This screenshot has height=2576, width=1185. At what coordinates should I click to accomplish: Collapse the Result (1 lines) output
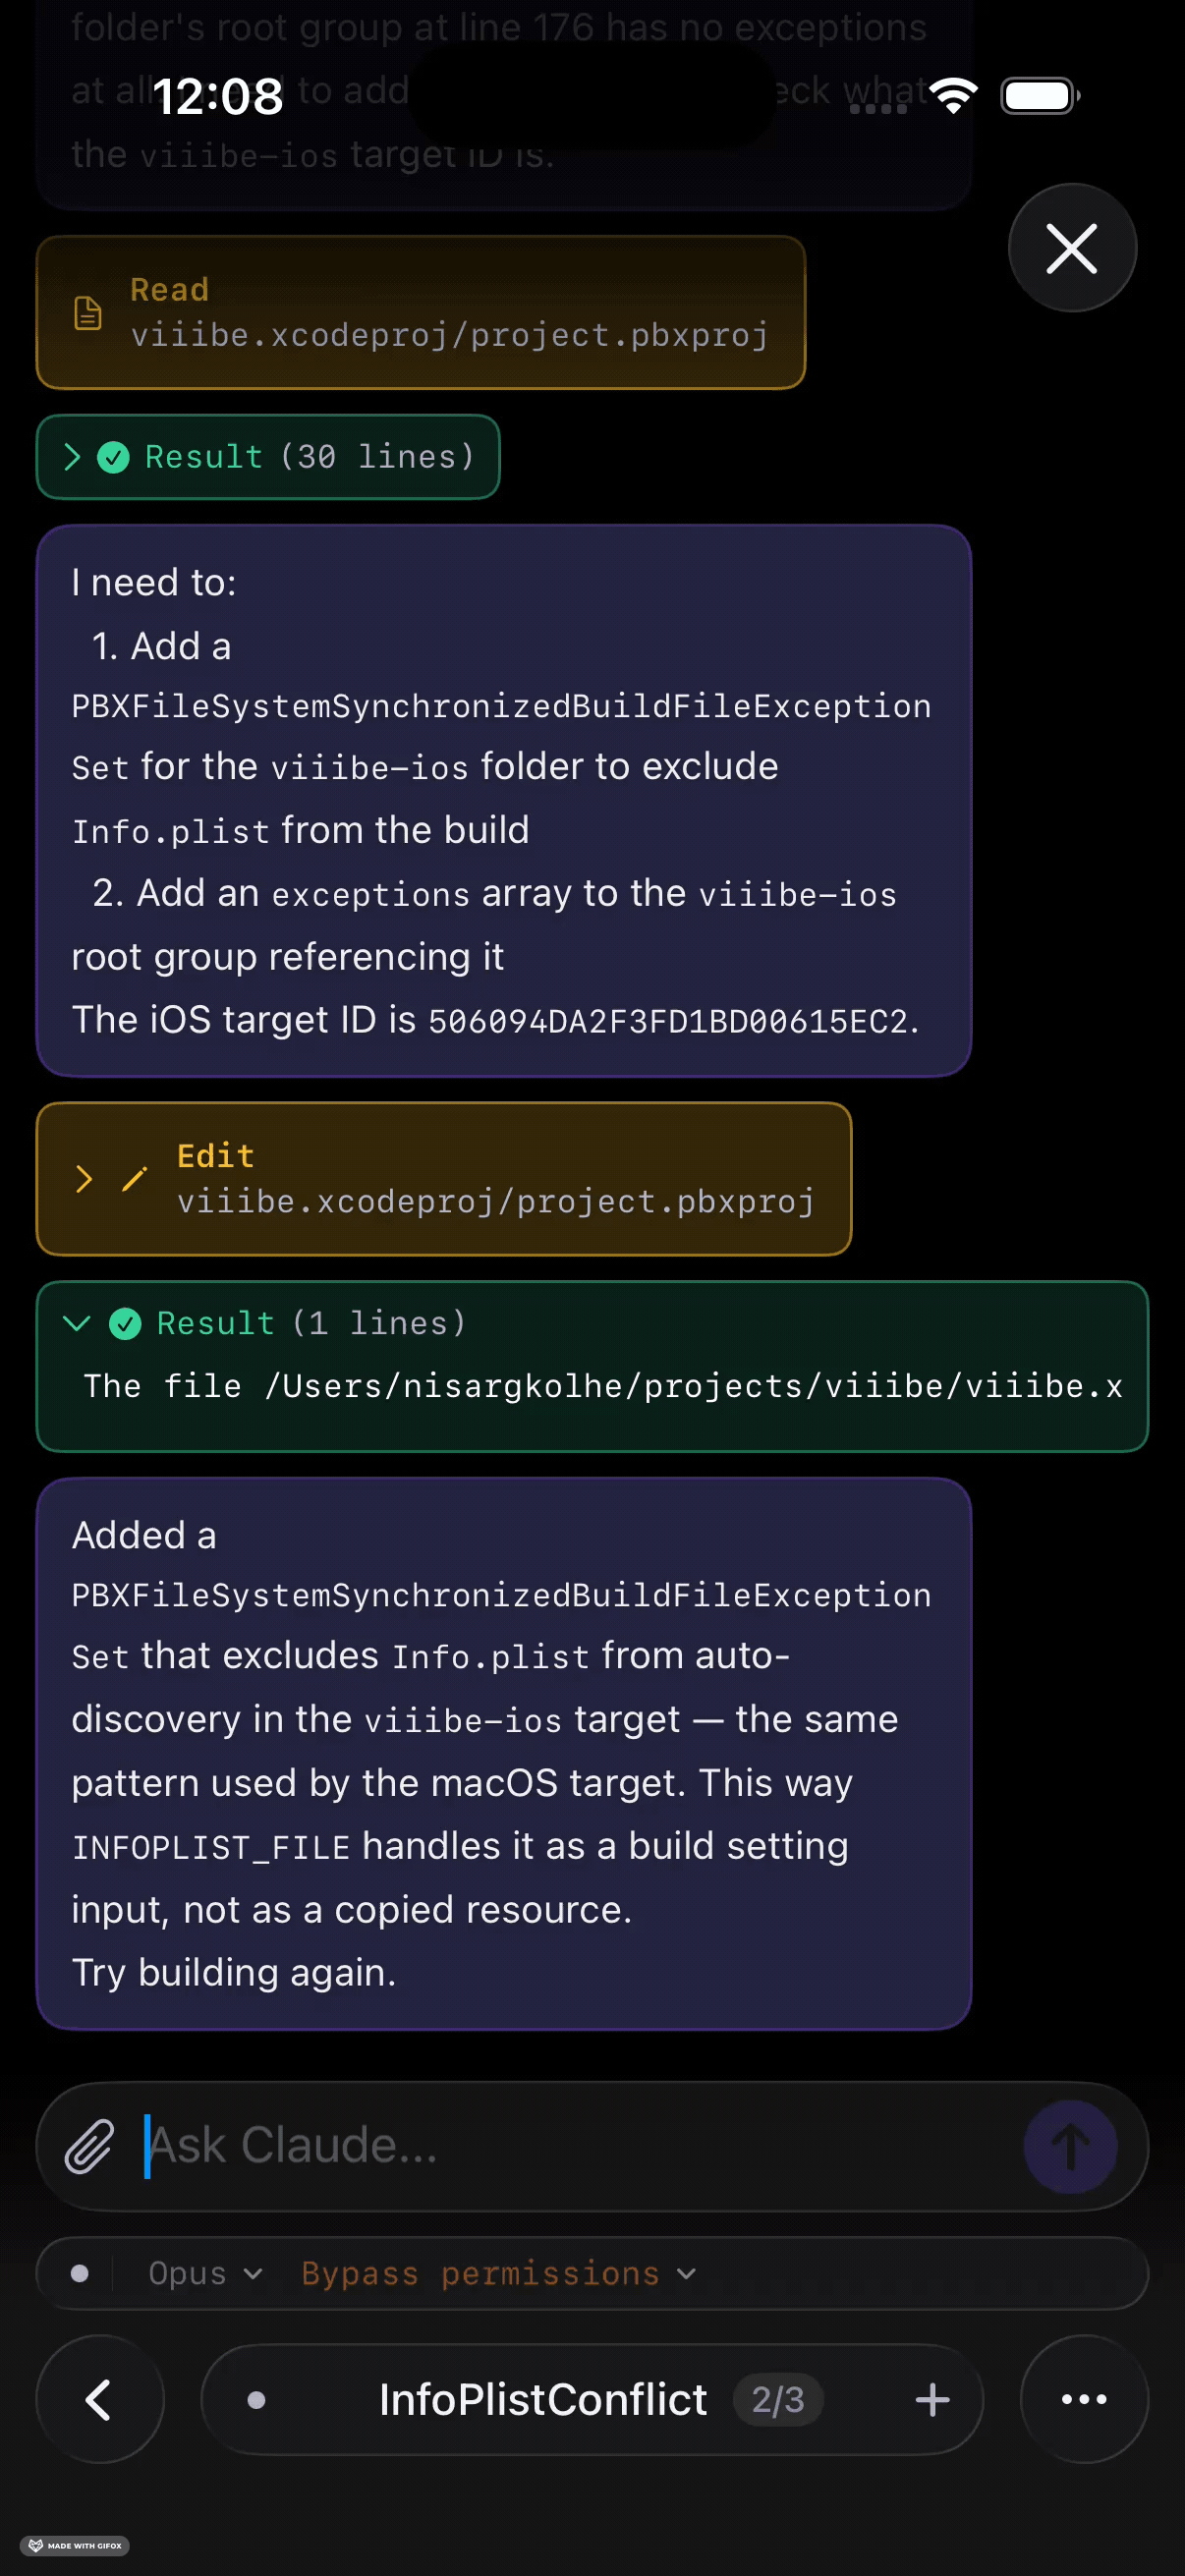tap(76, 1323)
